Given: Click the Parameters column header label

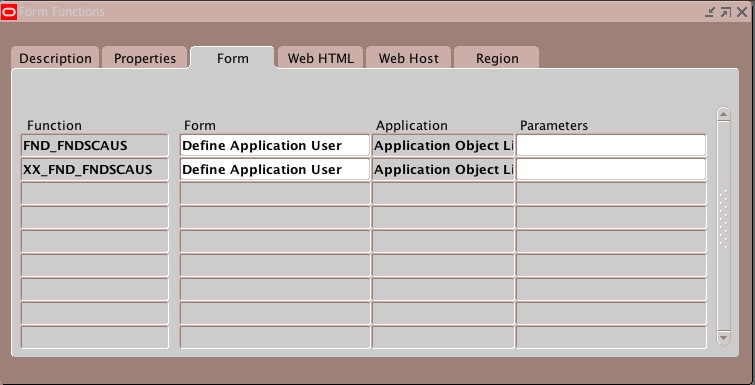Looking at the screenshot, I should coord(554,126).
